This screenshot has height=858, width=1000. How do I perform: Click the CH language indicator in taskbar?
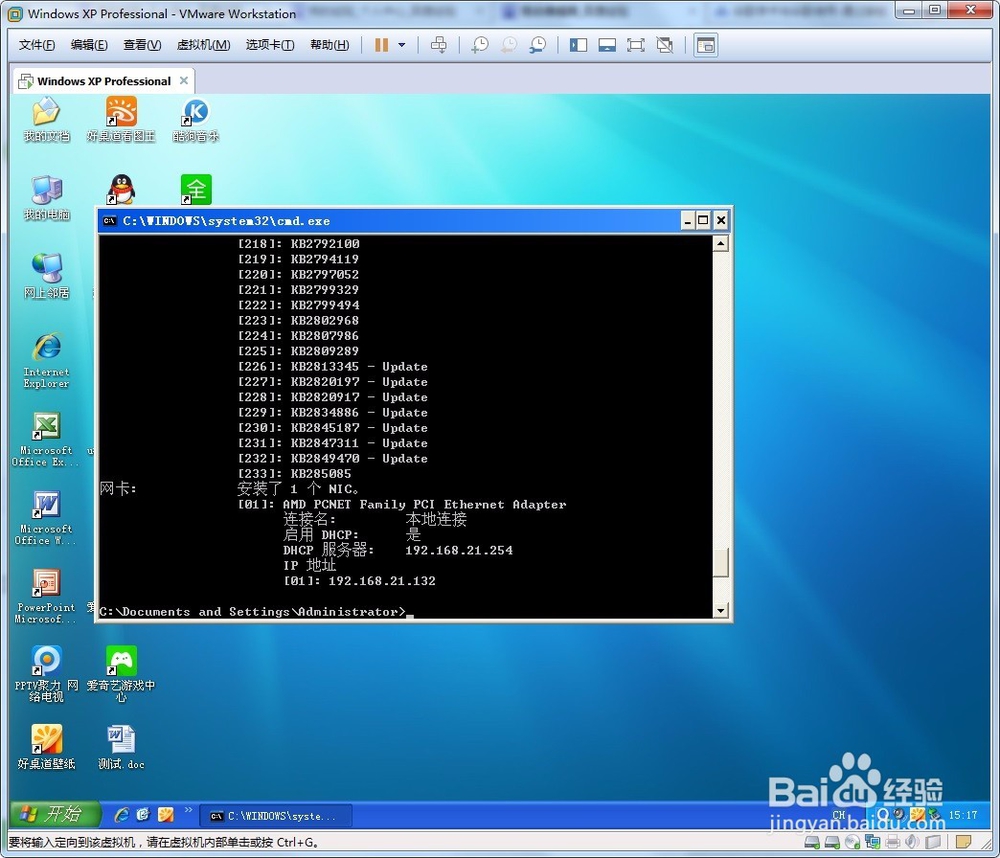839,815
